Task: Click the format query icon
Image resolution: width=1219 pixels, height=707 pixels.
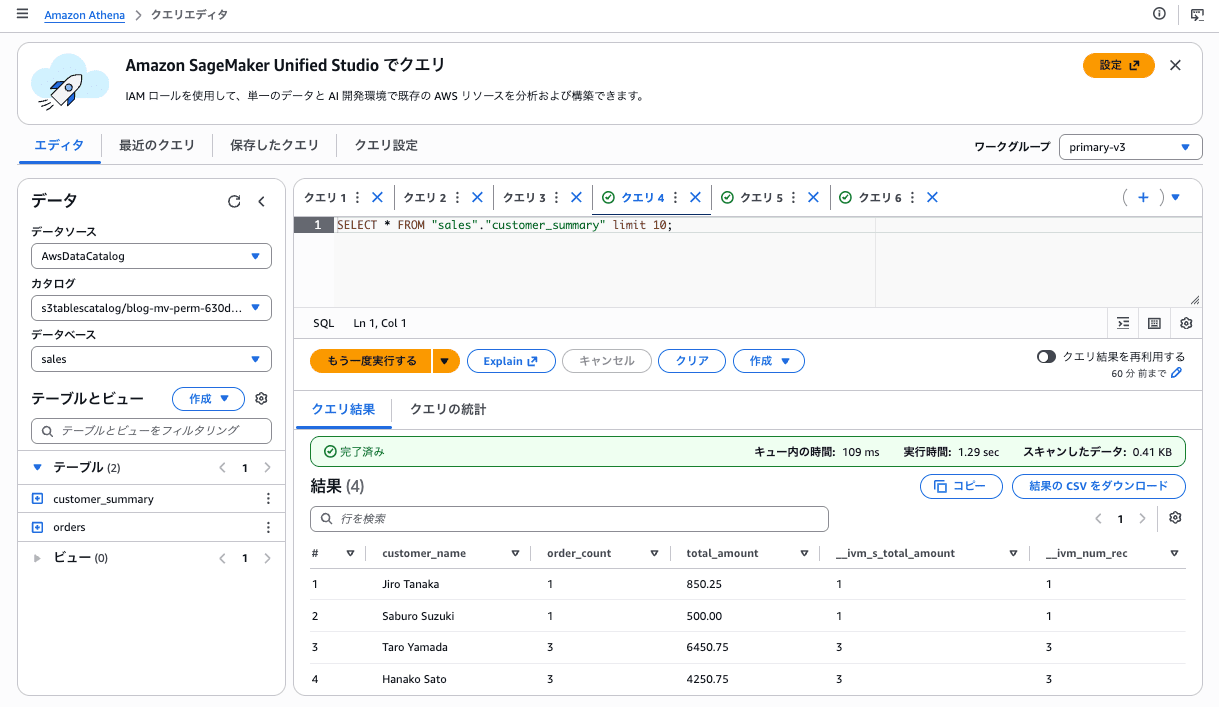Action: pos(1123,323)
